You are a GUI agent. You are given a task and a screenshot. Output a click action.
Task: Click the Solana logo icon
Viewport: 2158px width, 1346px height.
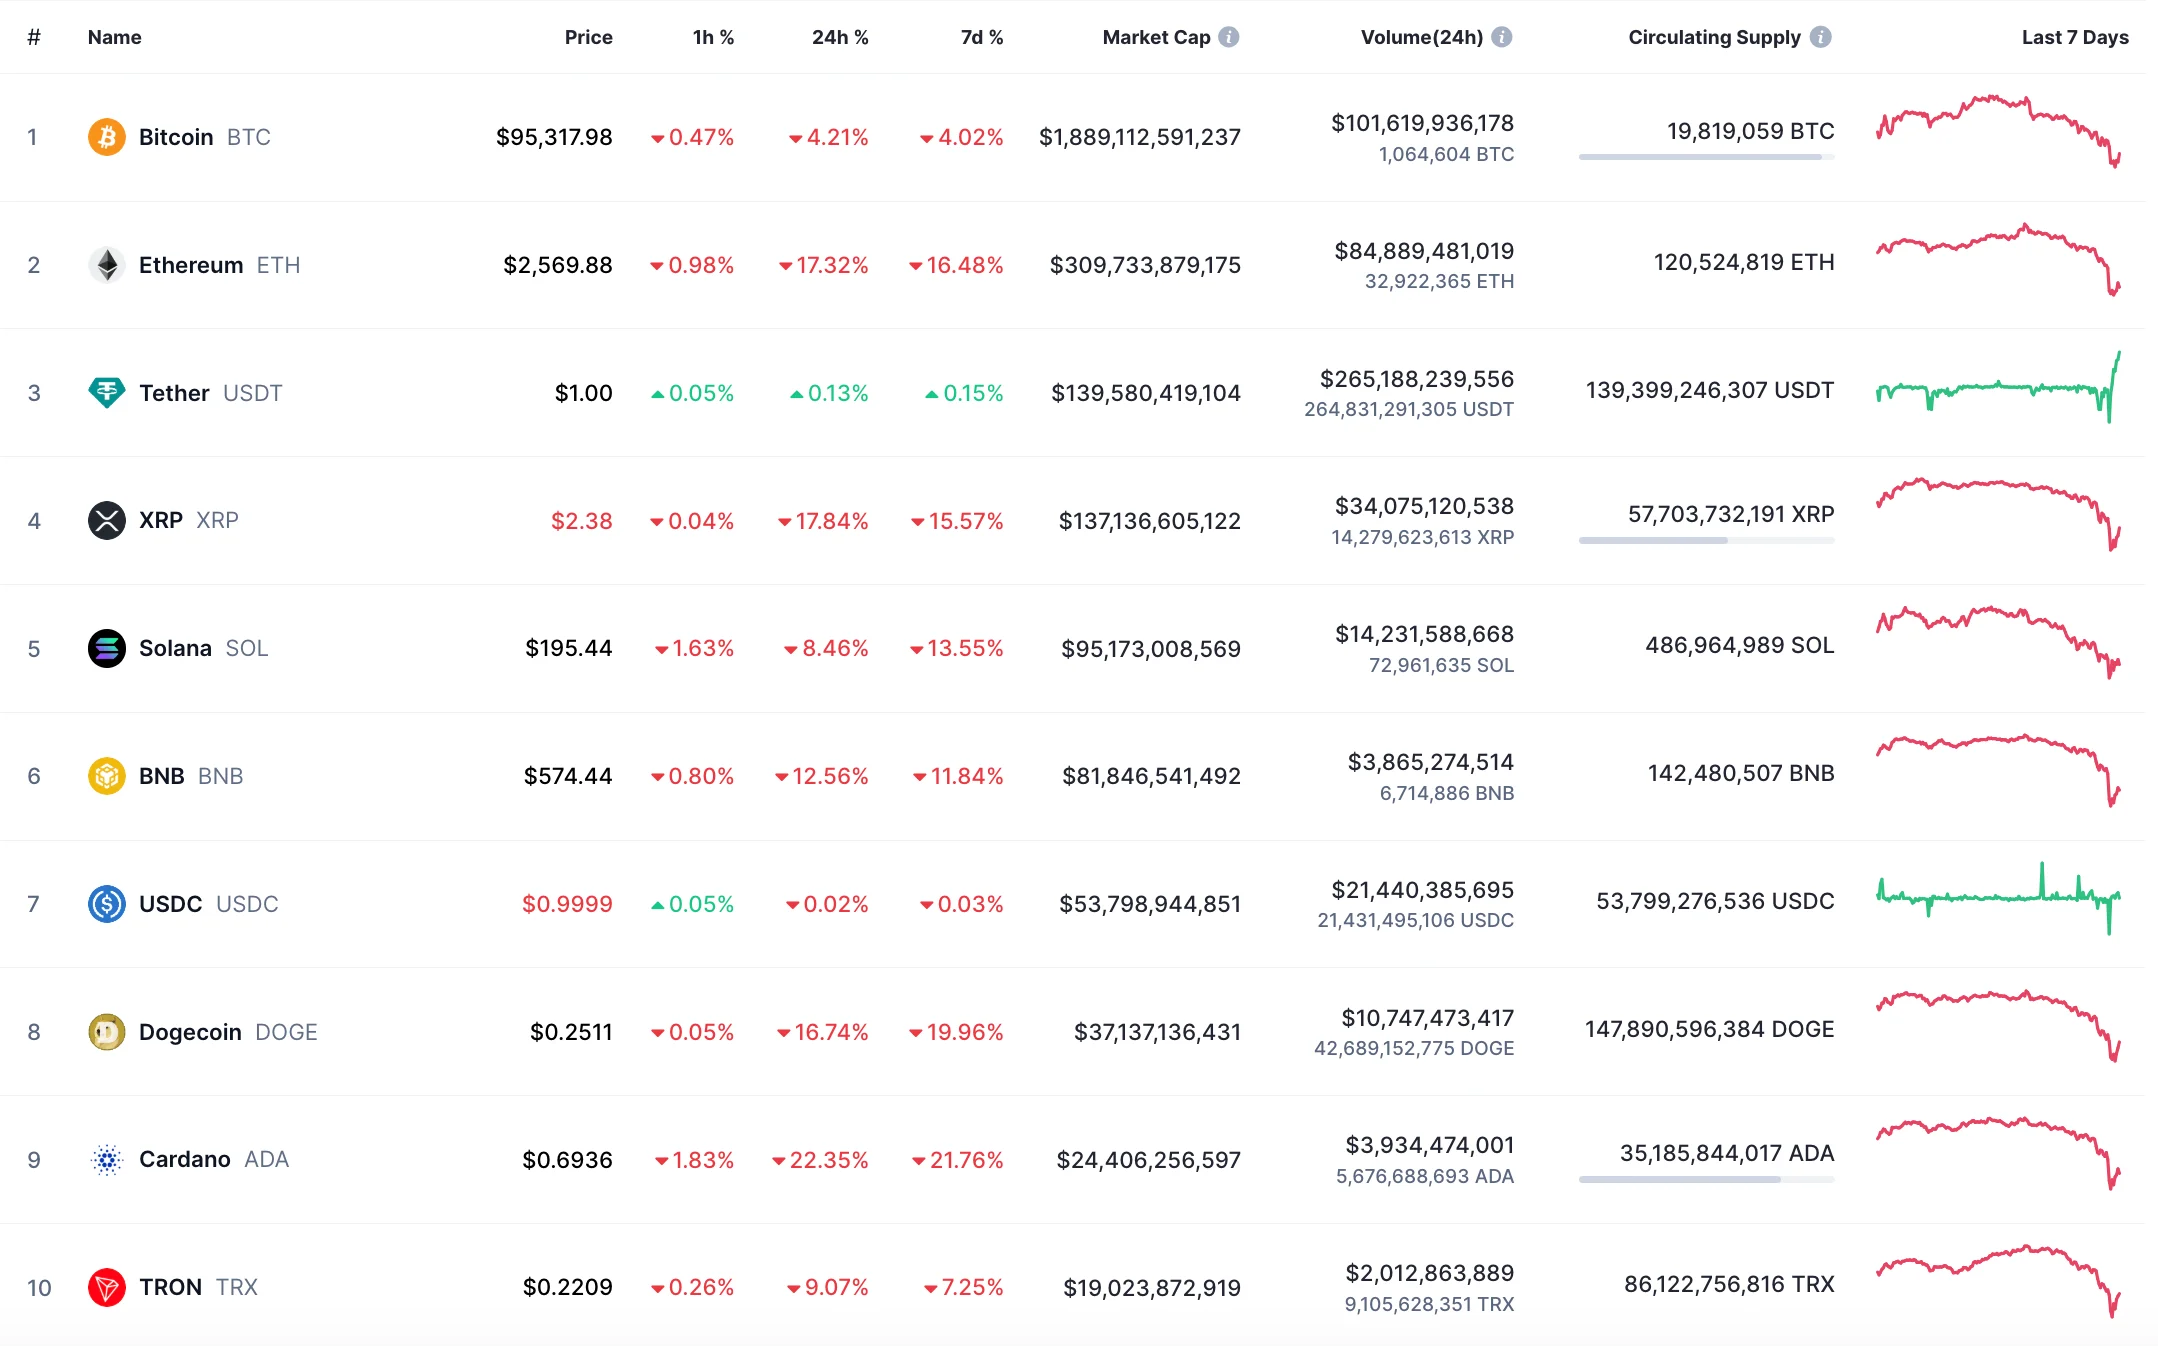click(x=107, y=648)
